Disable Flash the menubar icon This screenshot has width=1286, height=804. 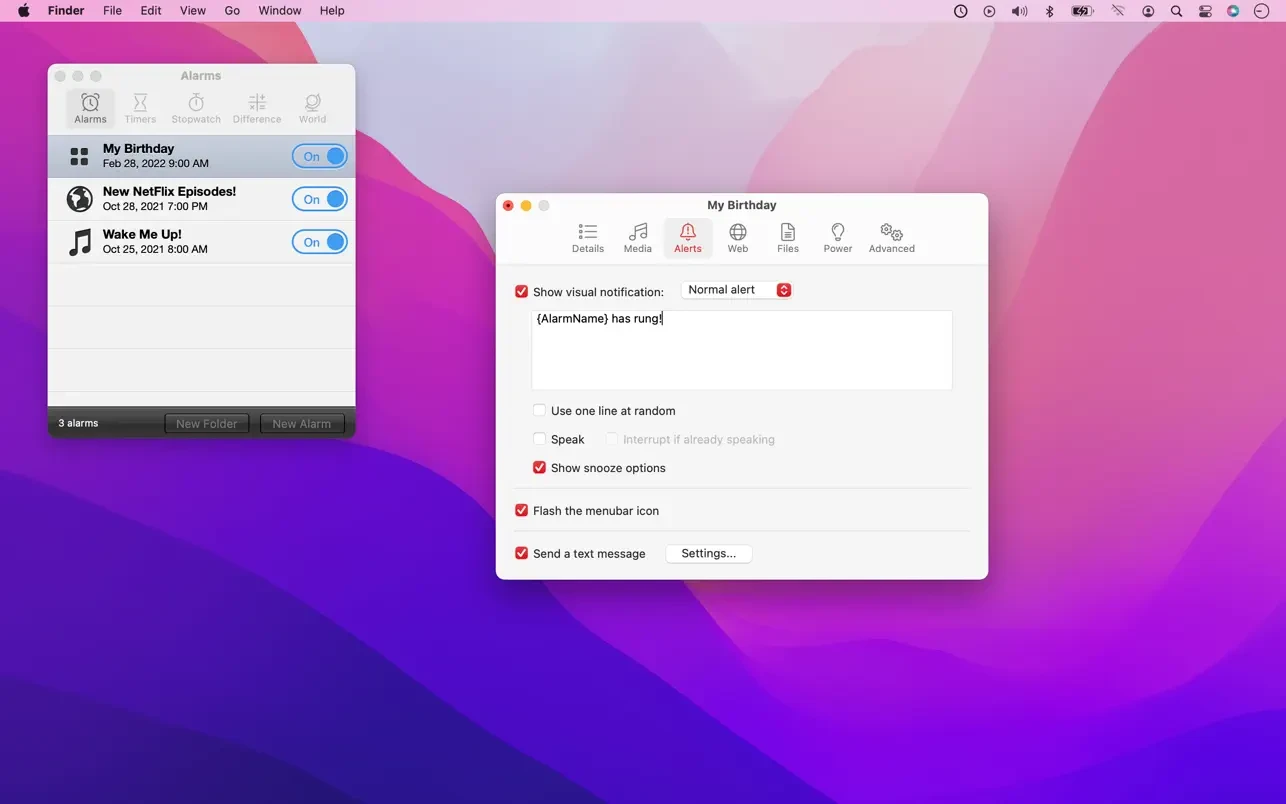pyautogui.click(x=522, y=511)
